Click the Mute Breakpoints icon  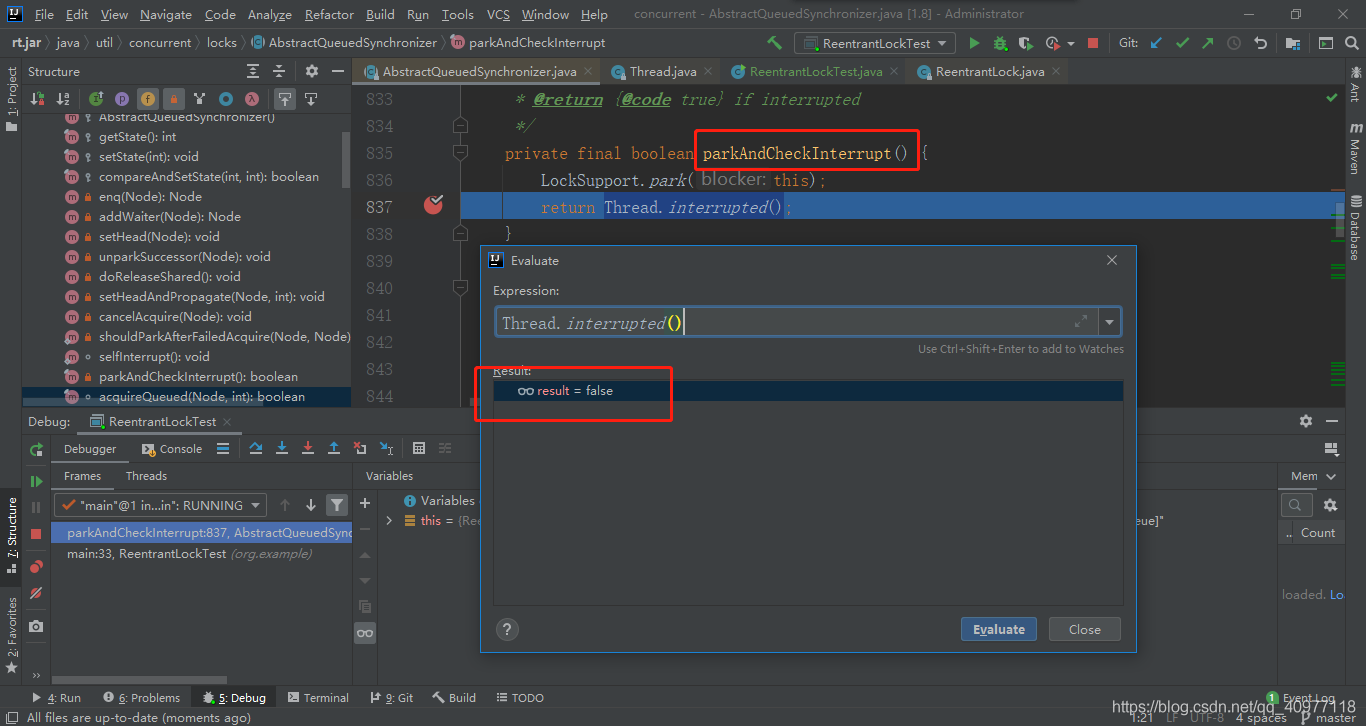[36, 593]
